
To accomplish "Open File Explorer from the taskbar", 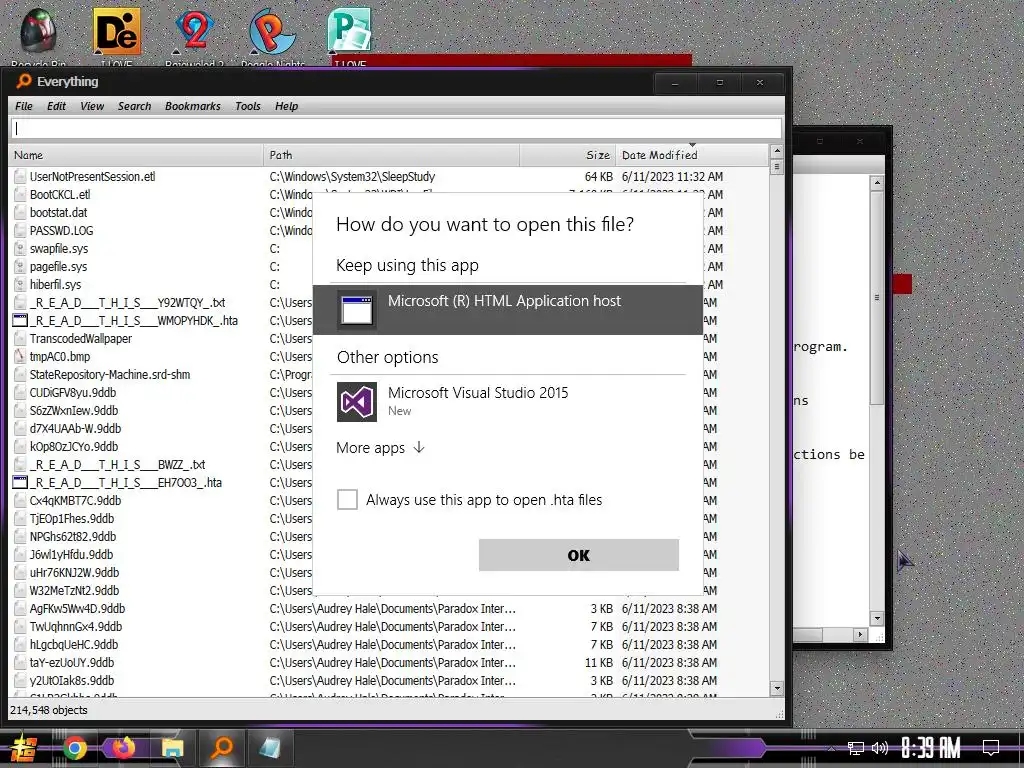I will coord(173,748).
